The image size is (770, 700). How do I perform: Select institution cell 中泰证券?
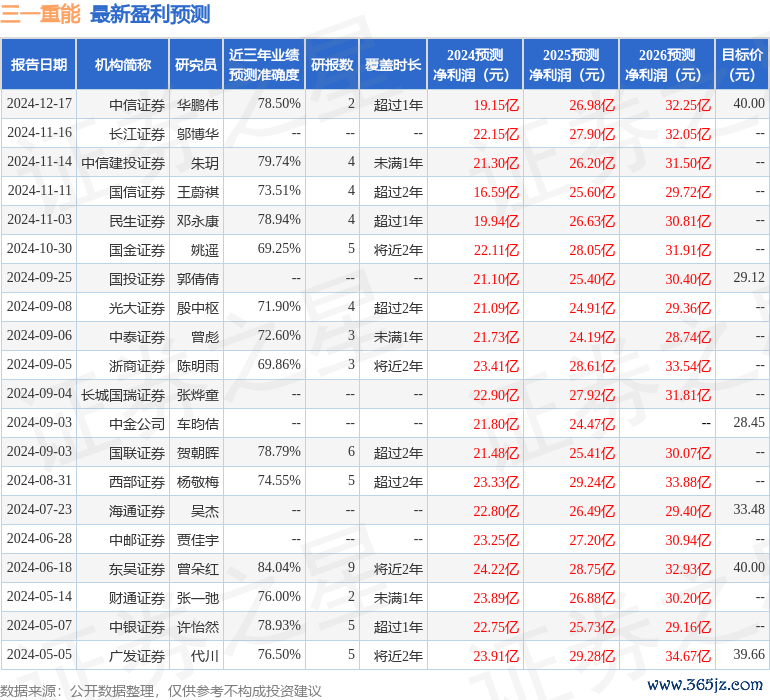137,336
